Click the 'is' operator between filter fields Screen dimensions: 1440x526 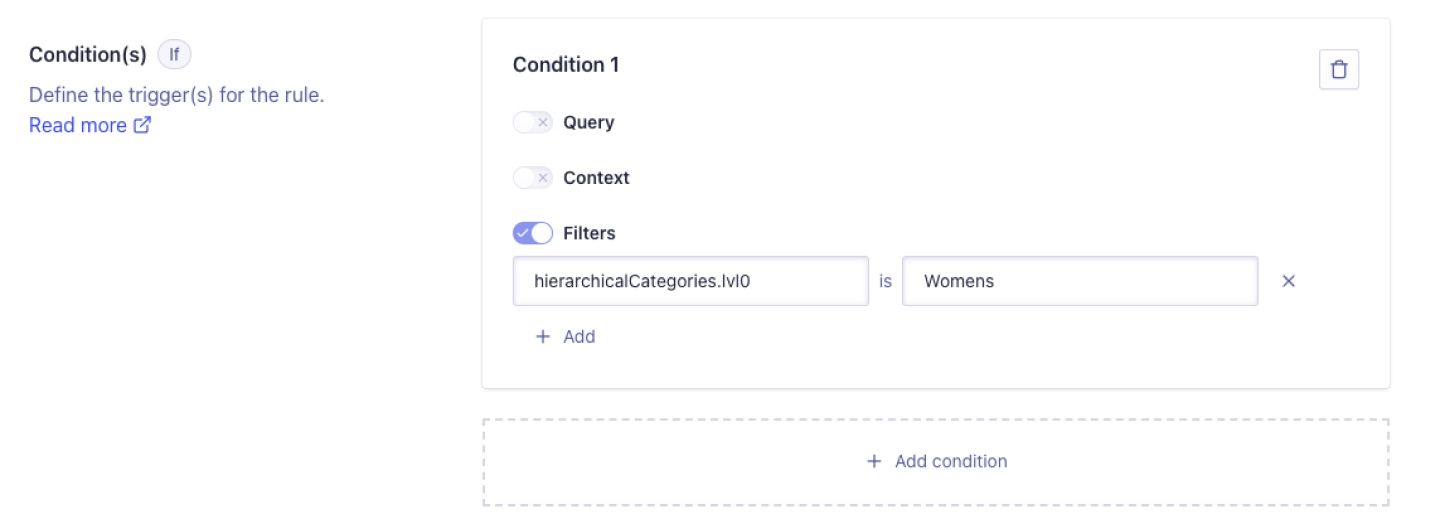coord(885,281)
